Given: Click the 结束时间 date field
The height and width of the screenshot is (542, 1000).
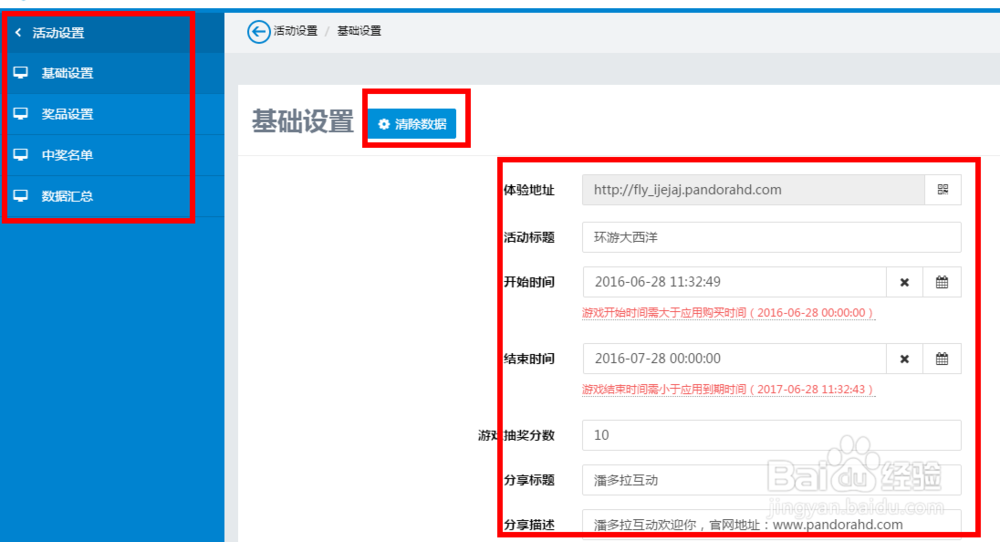Looking at the screenshot, I should click(735, 358).
